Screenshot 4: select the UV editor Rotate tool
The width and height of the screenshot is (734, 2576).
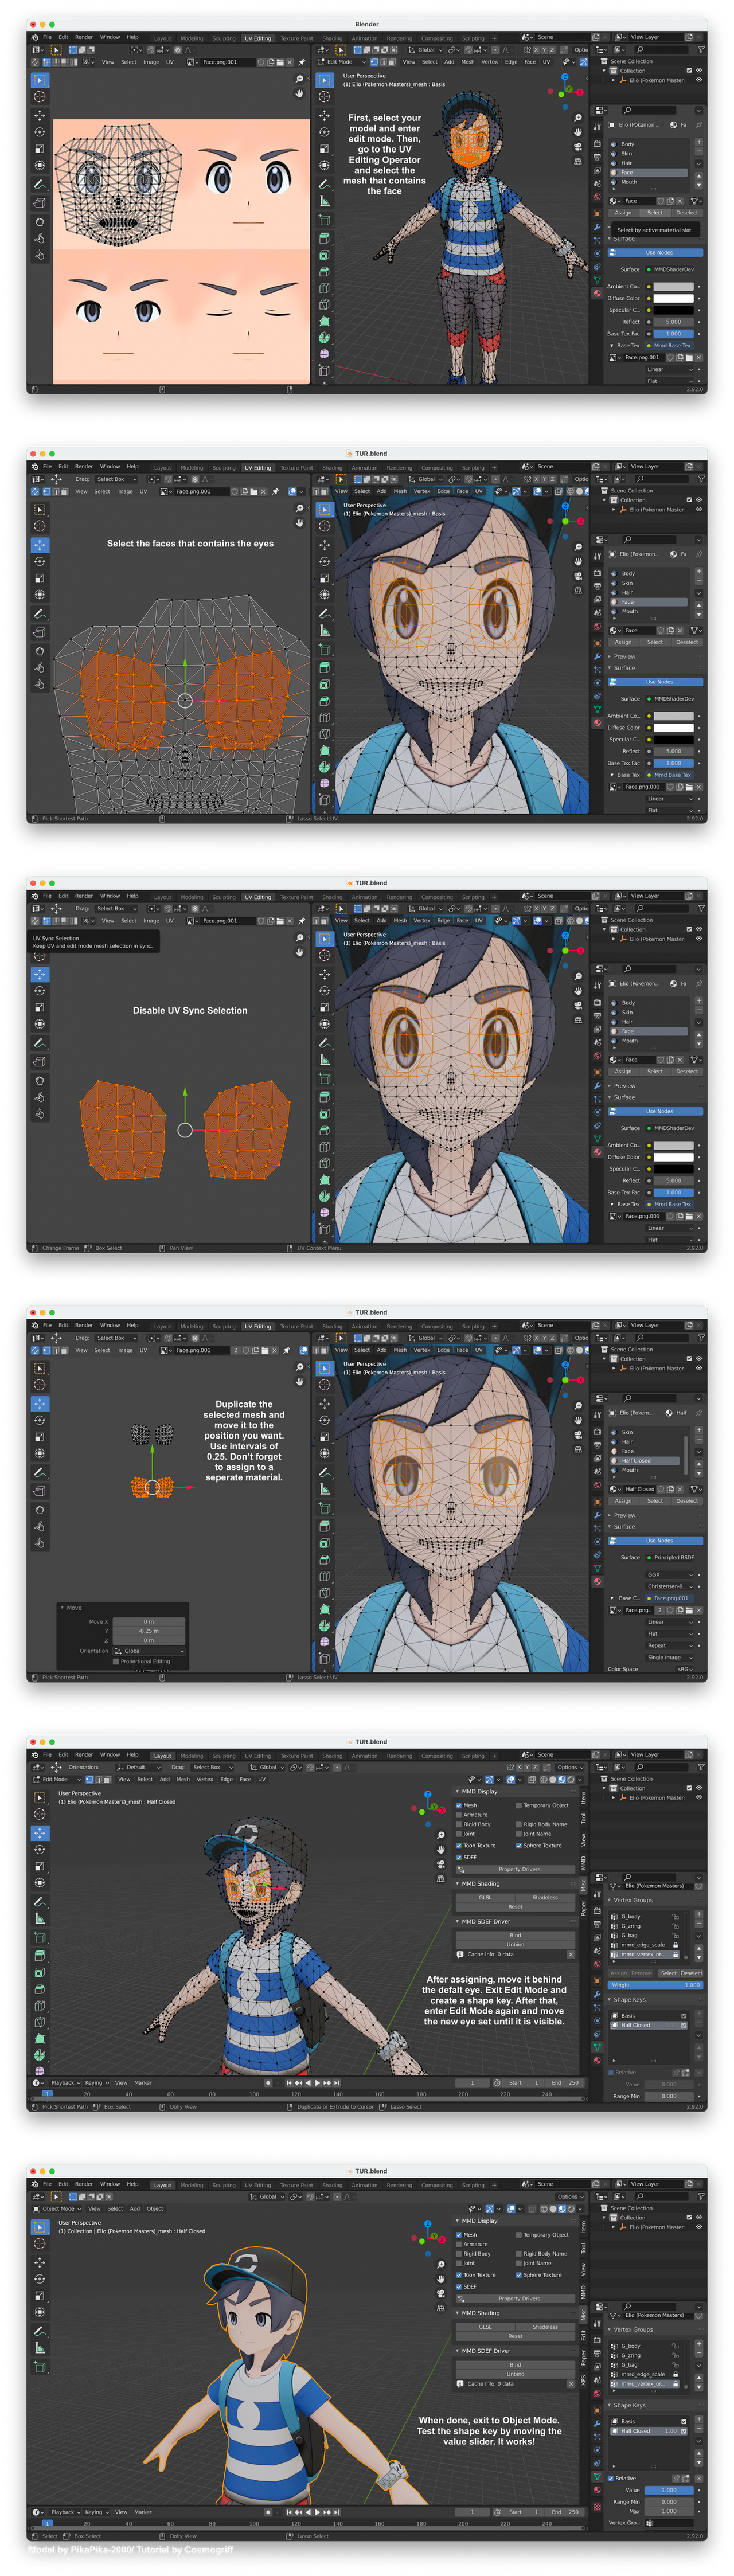pyautogui.click(x=40, y=1420)
